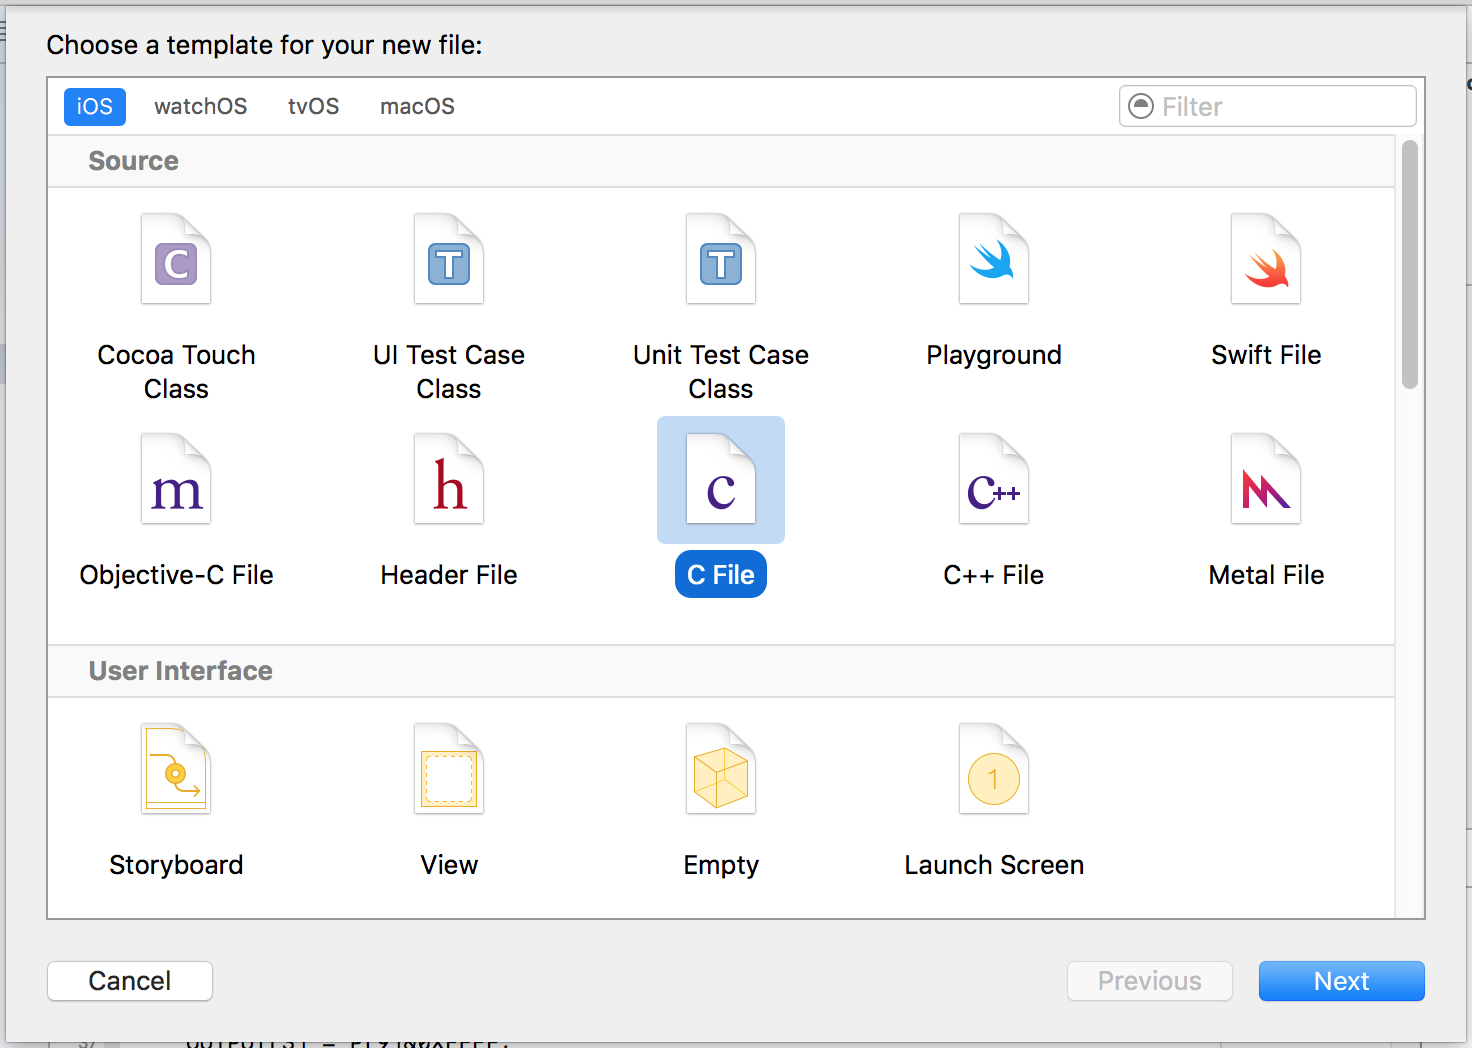Show macOS file templates tab

tap(417, 106)
